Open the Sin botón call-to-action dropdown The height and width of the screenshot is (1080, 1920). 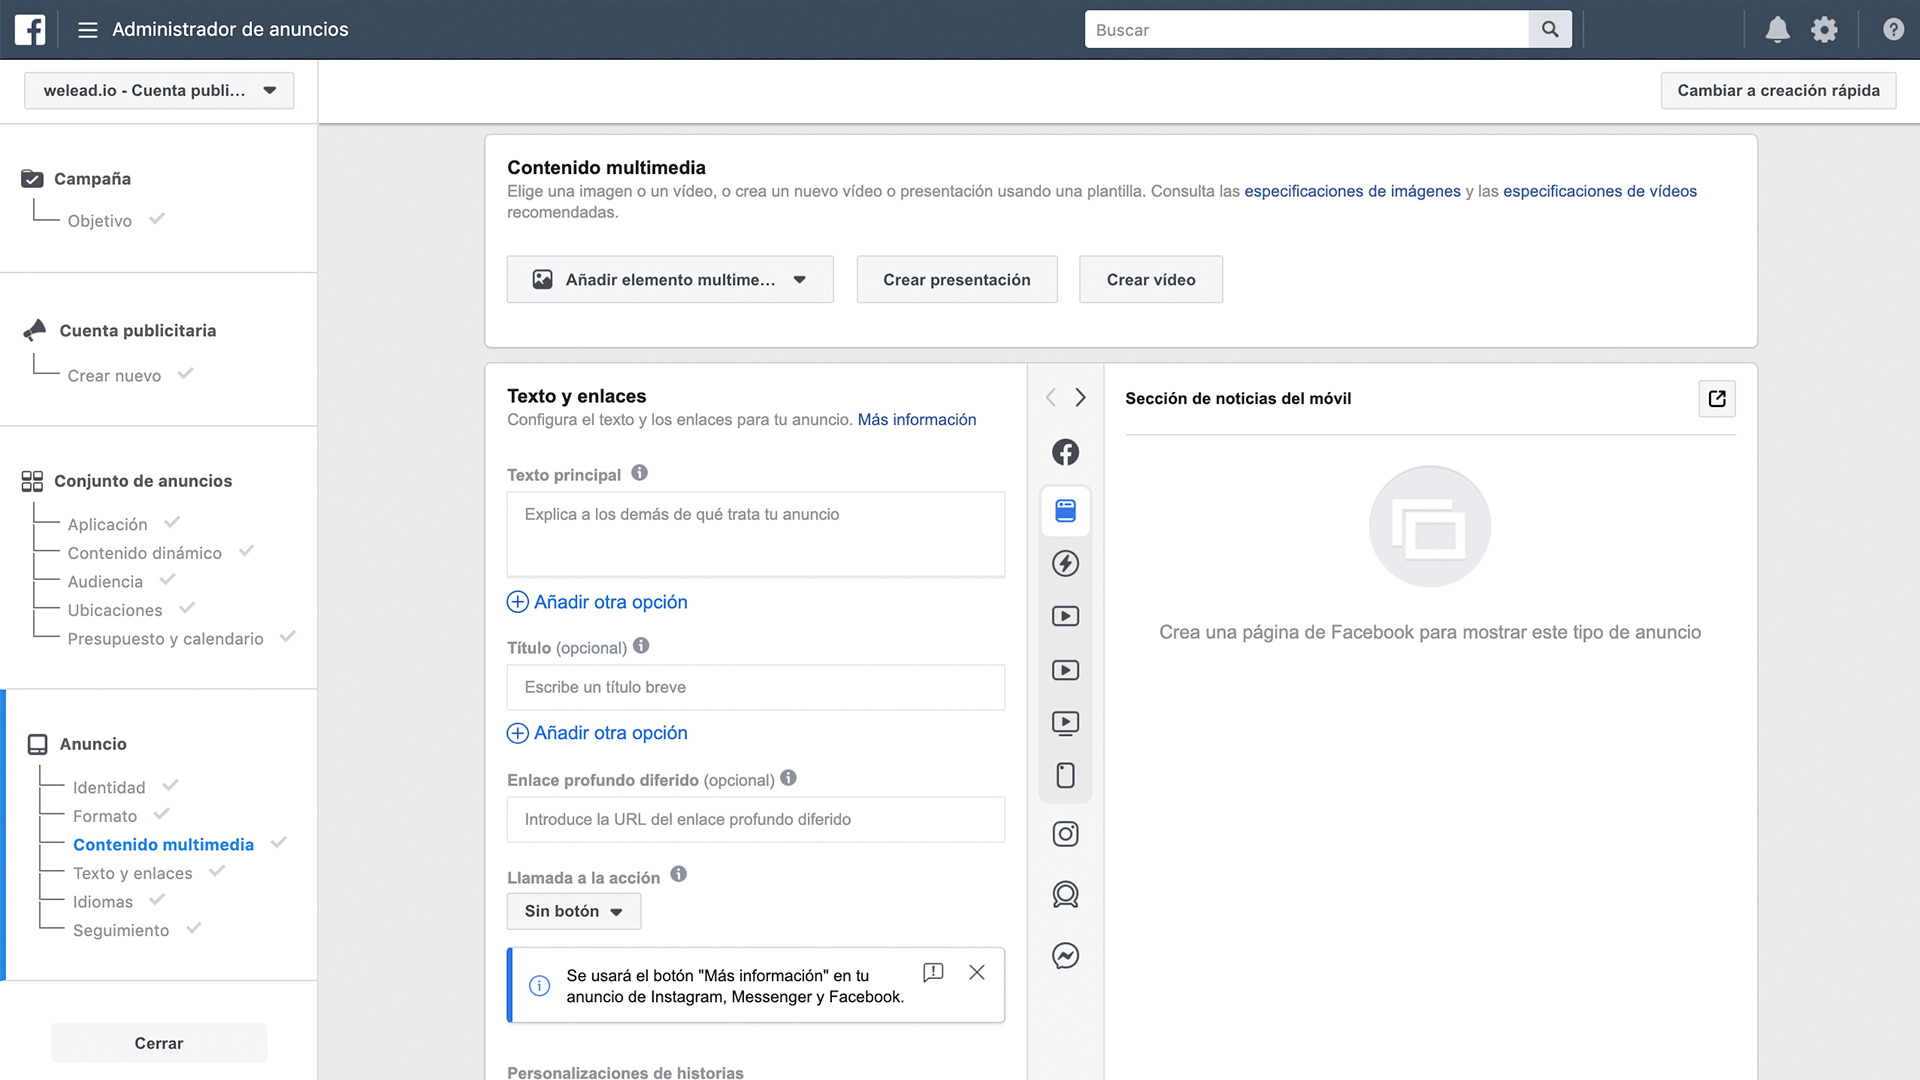pos(574,911)
